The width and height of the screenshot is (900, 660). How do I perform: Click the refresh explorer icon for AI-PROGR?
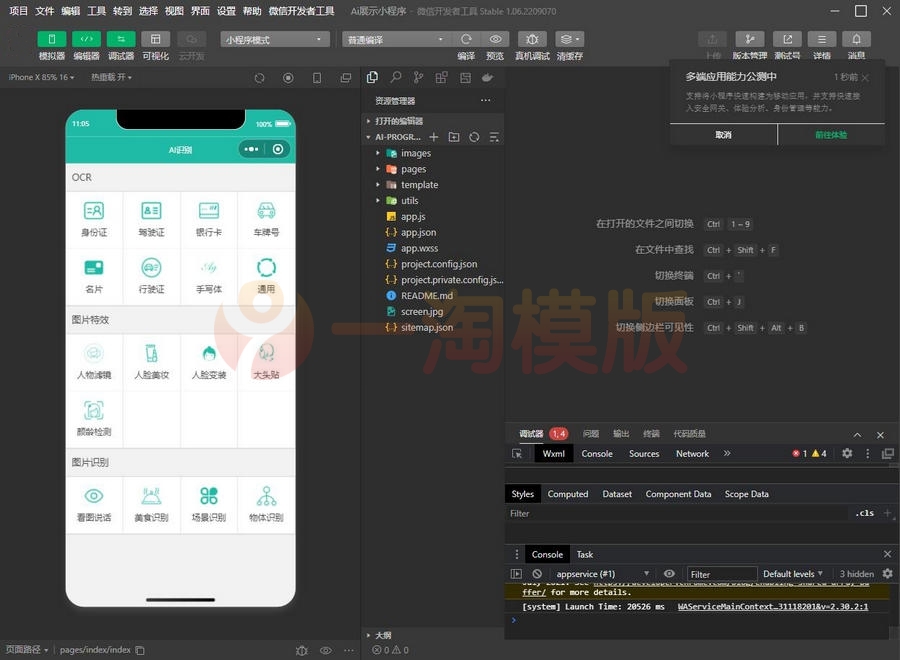(474, 137)
